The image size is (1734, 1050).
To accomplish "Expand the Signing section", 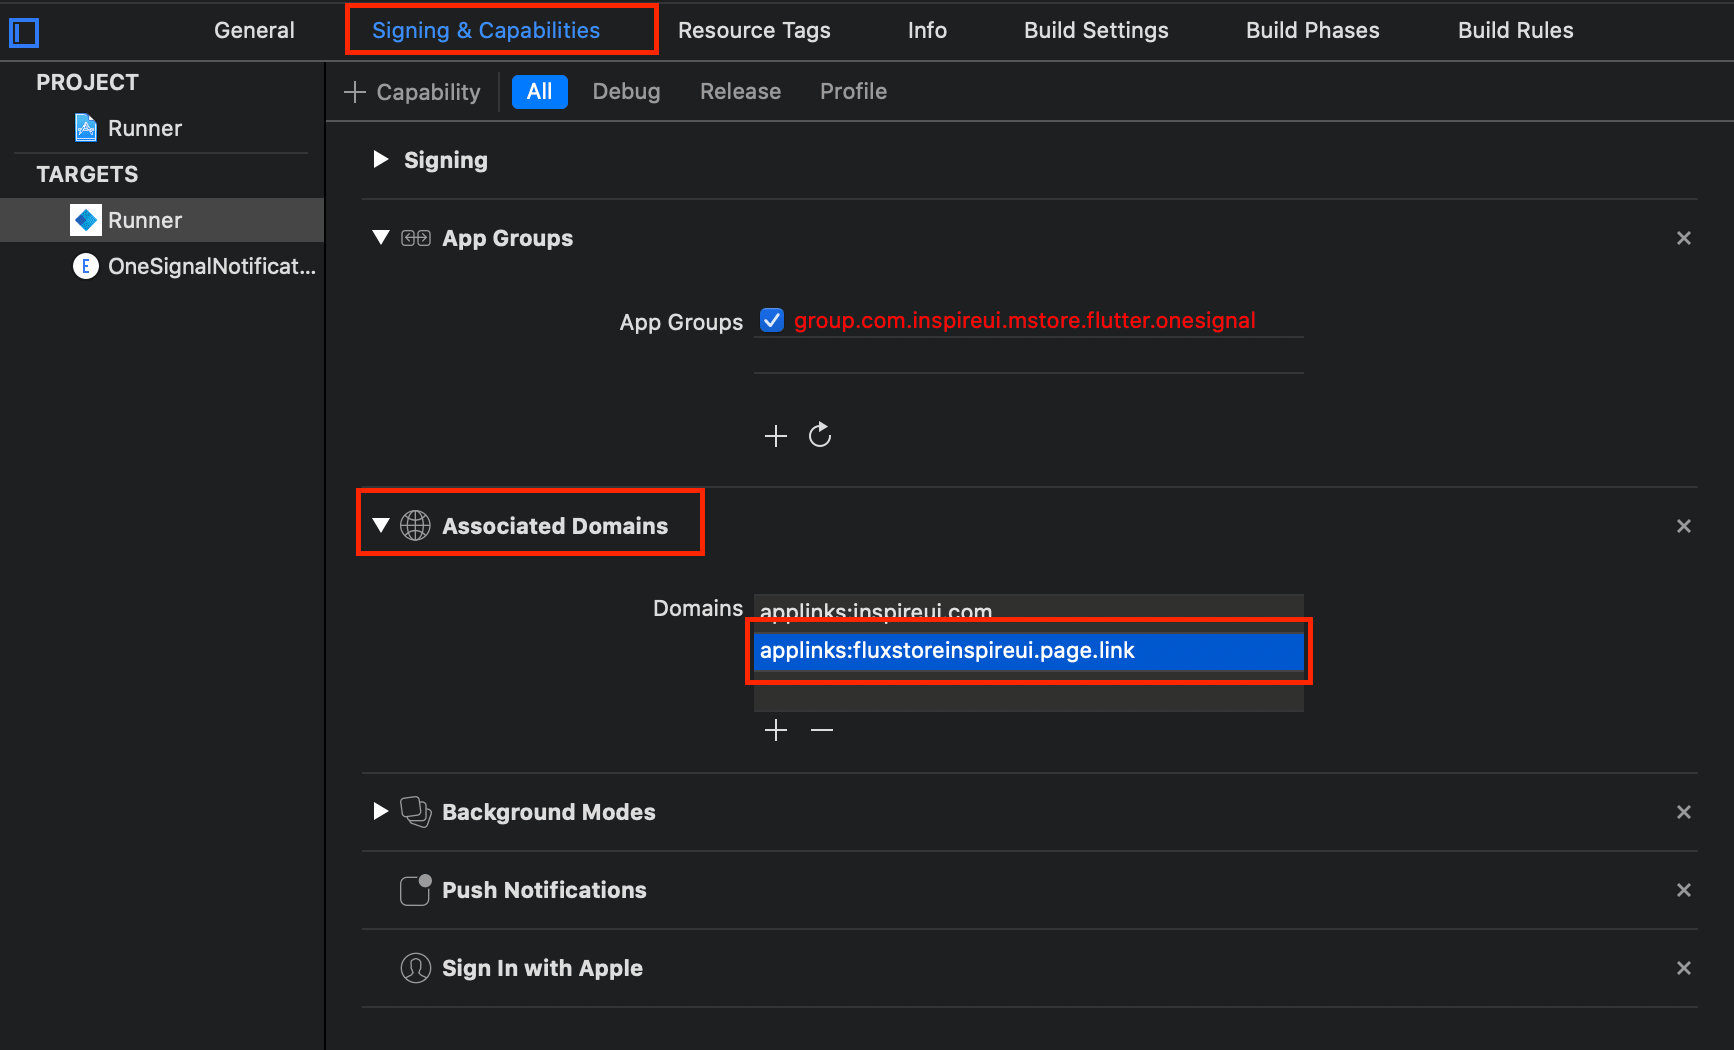I will click(x=380, y=159).
